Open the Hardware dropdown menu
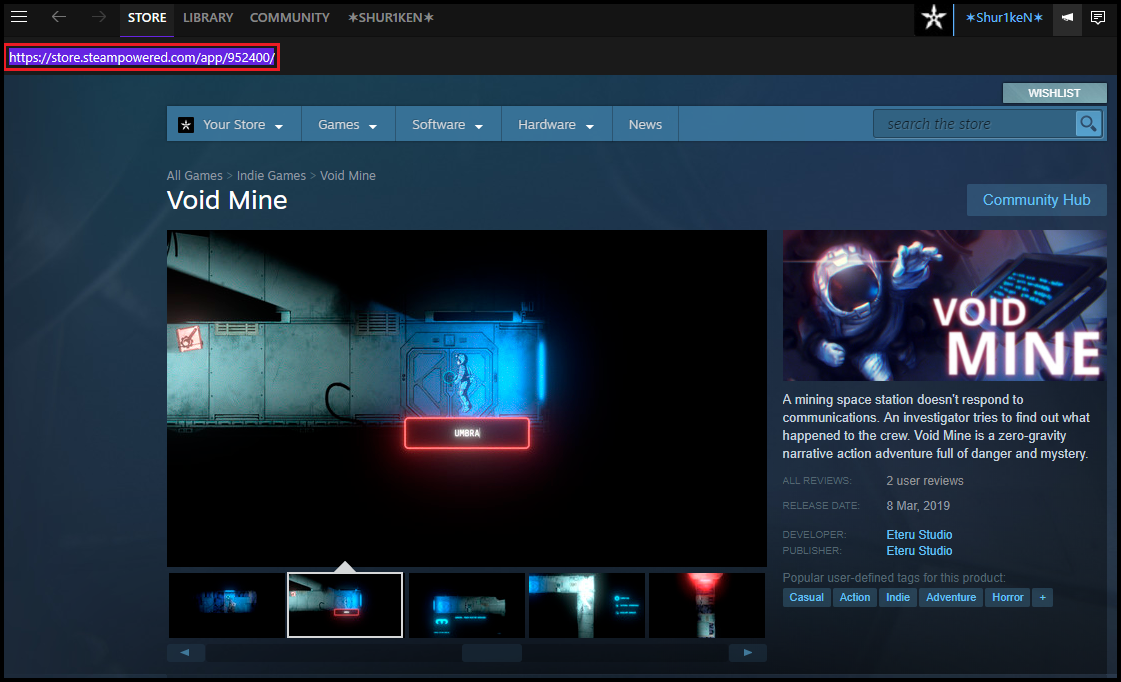 [x=555, y=125]
